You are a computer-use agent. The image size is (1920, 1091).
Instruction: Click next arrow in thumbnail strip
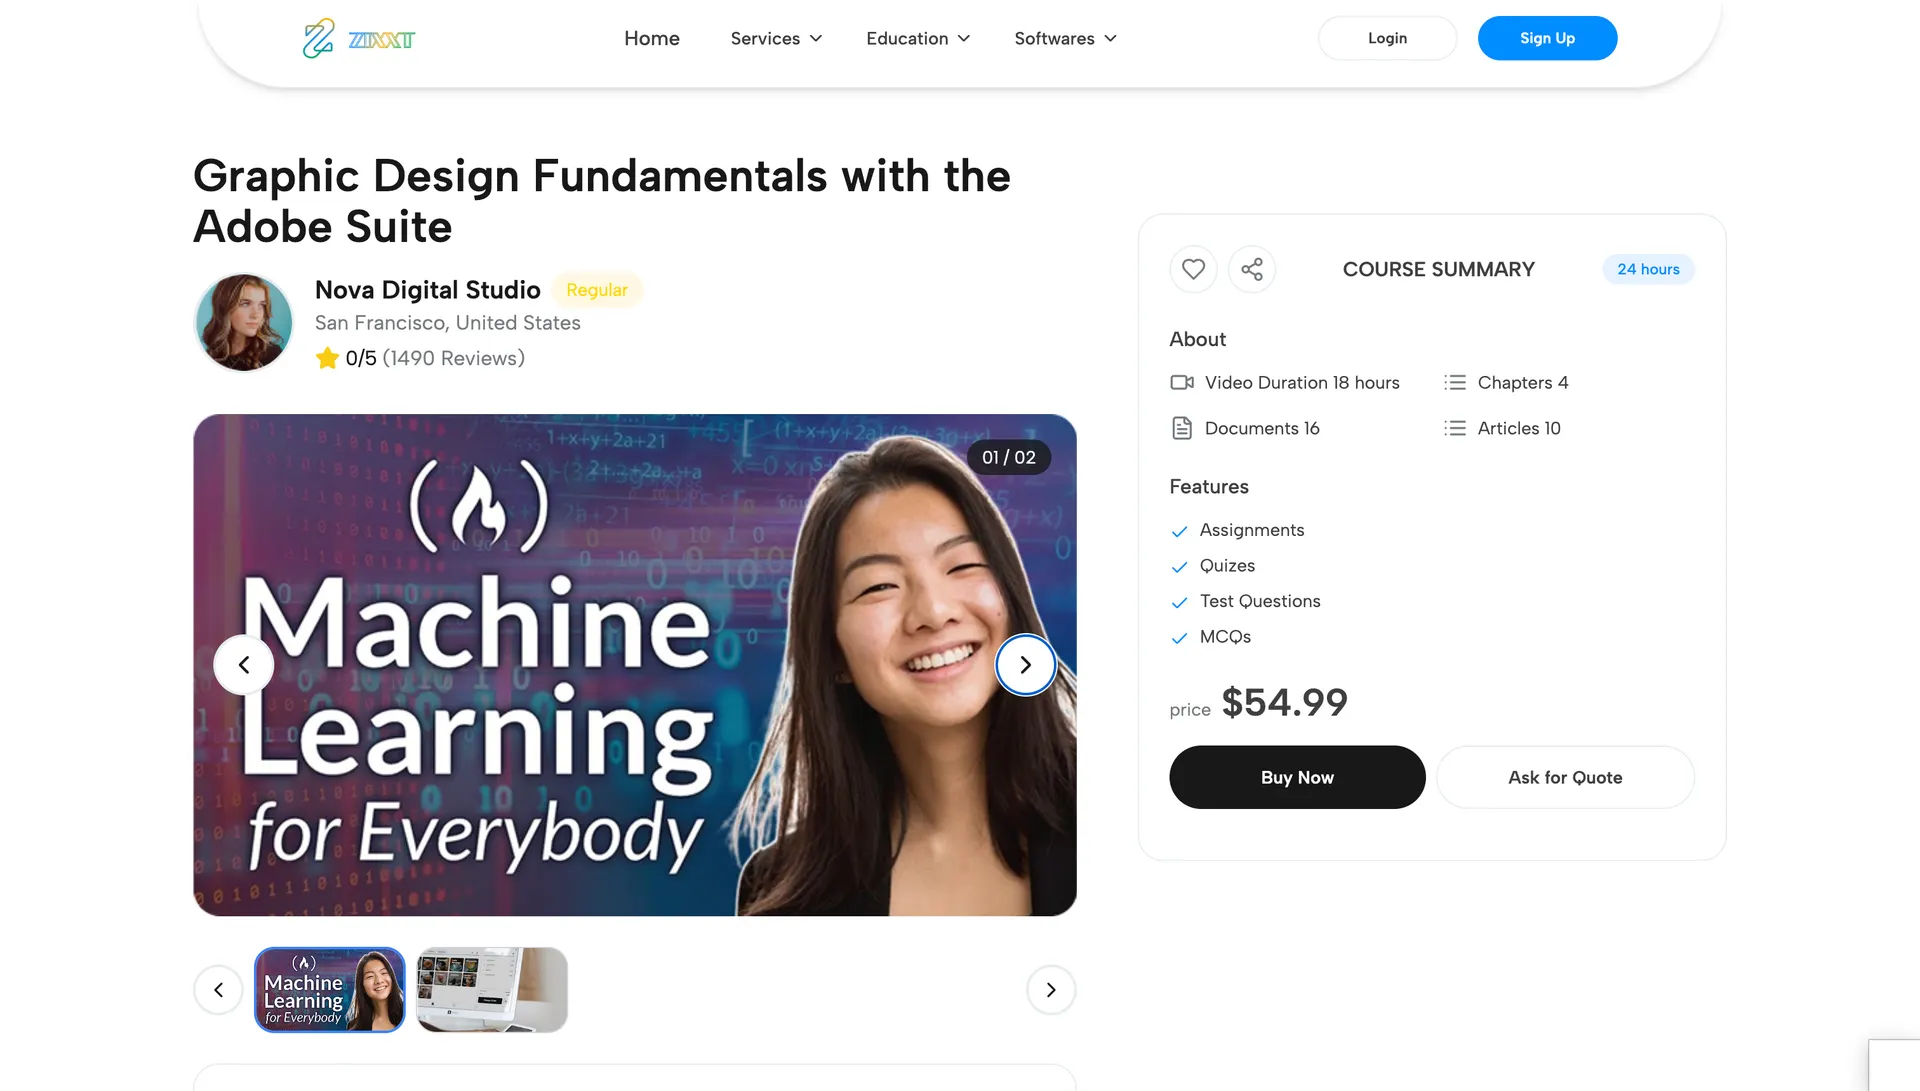pos(1051,990)
